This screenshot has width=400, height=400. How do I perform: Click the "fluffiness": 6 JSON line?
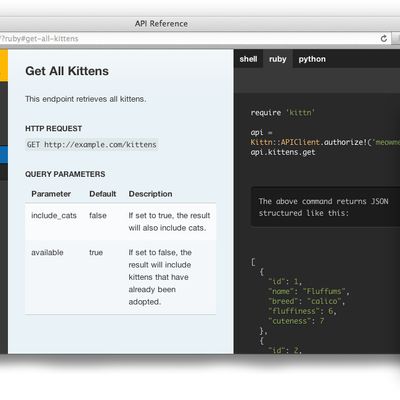tap(302, 311)
